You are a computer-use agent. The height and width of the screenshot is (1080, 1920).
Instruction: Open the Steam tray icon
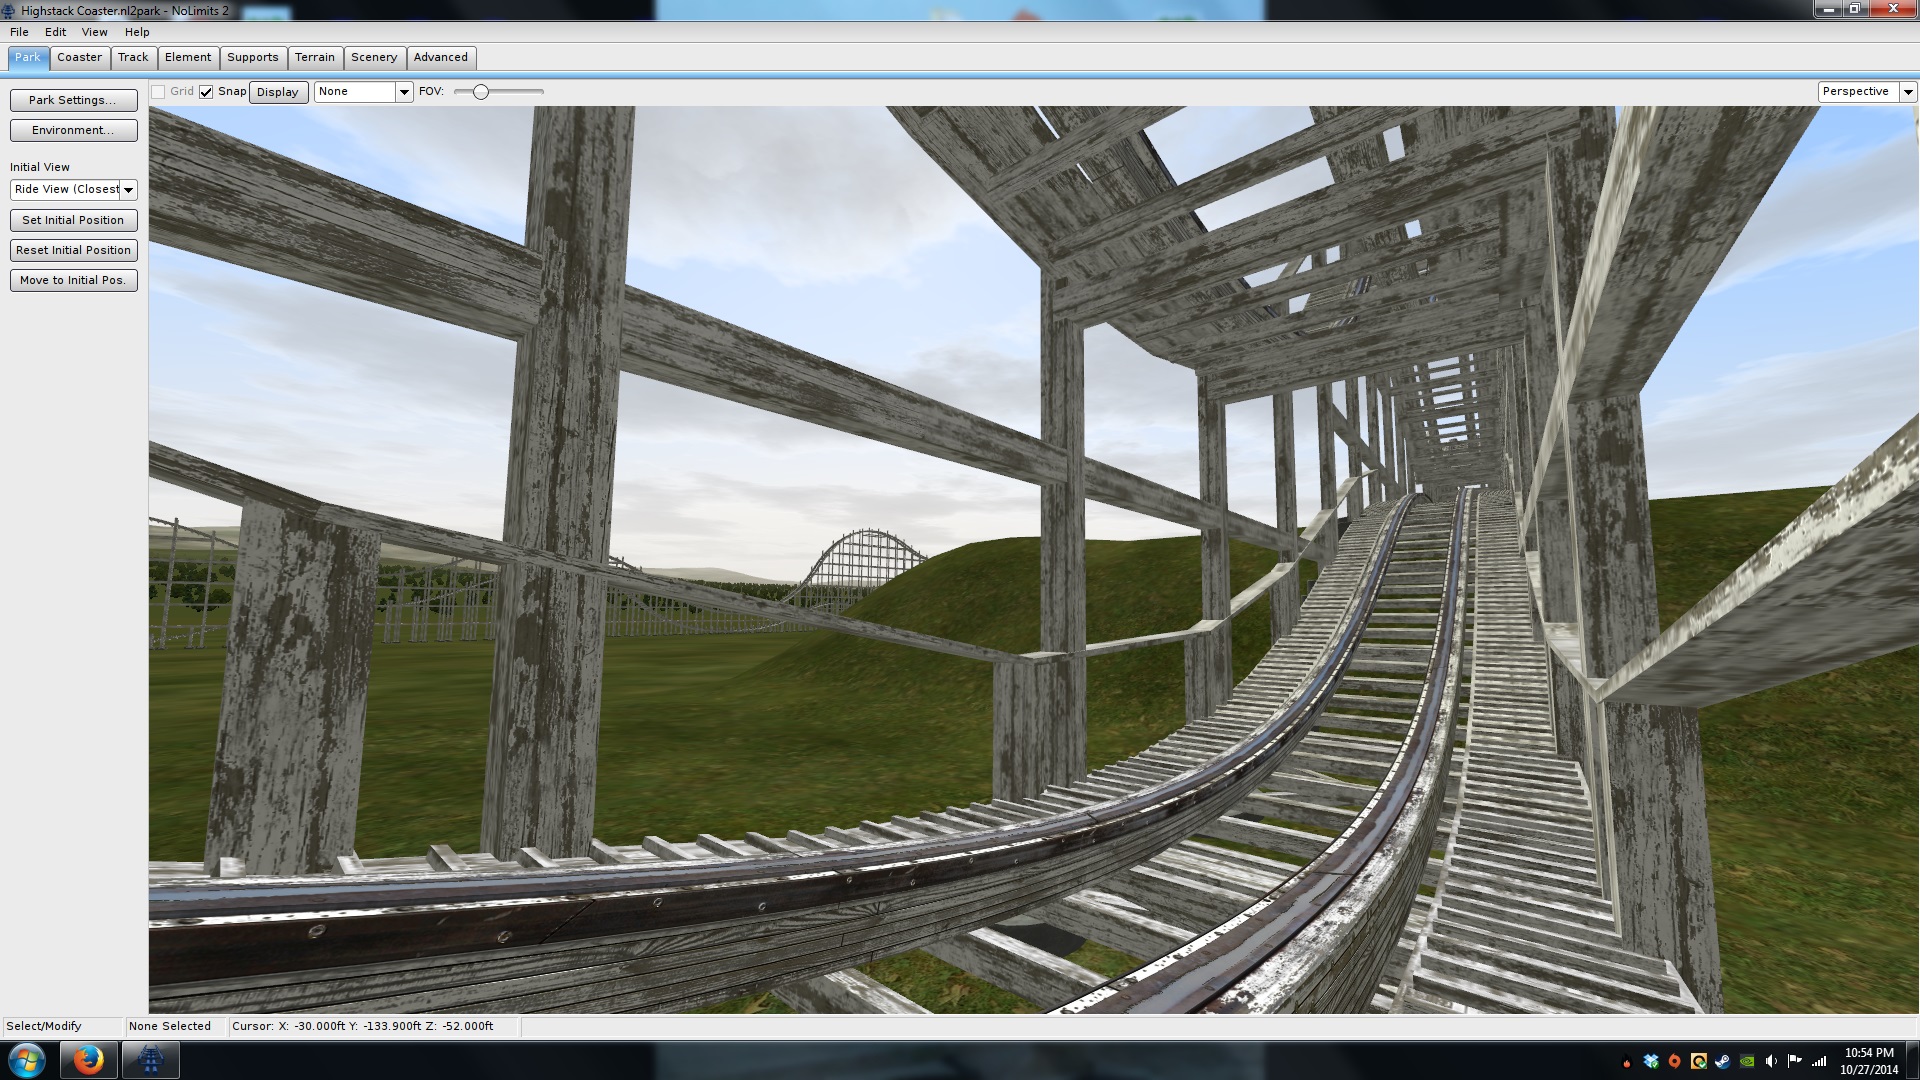pyautogui.click(x=1723, y=1061)
